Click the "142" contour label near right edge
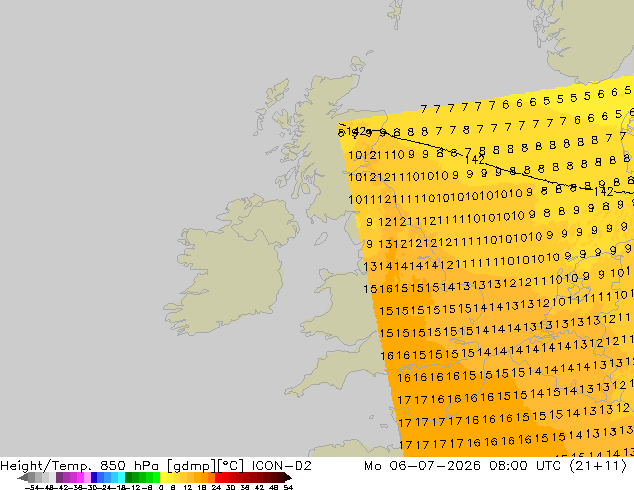This screenshot has width=634, height=490. tap(603, 192)
